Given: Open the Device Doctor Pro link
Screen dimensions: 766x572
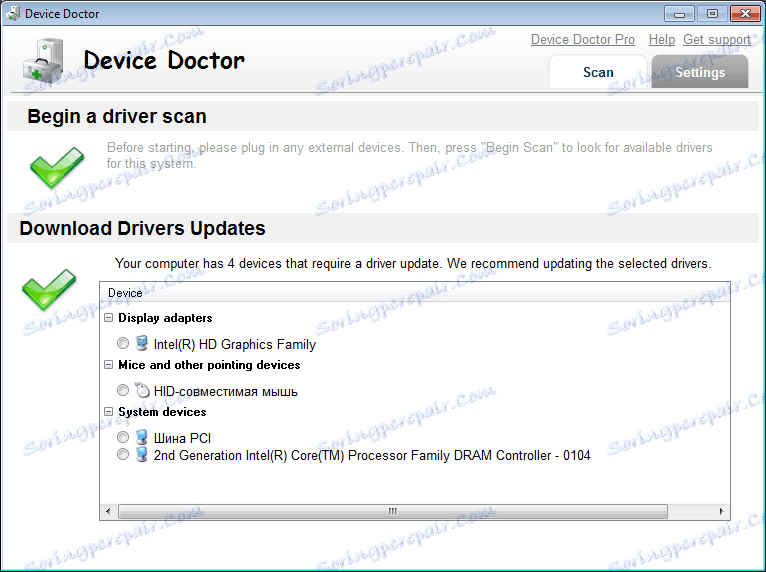Looking at the screenshot, I should [x=583, y=40].
